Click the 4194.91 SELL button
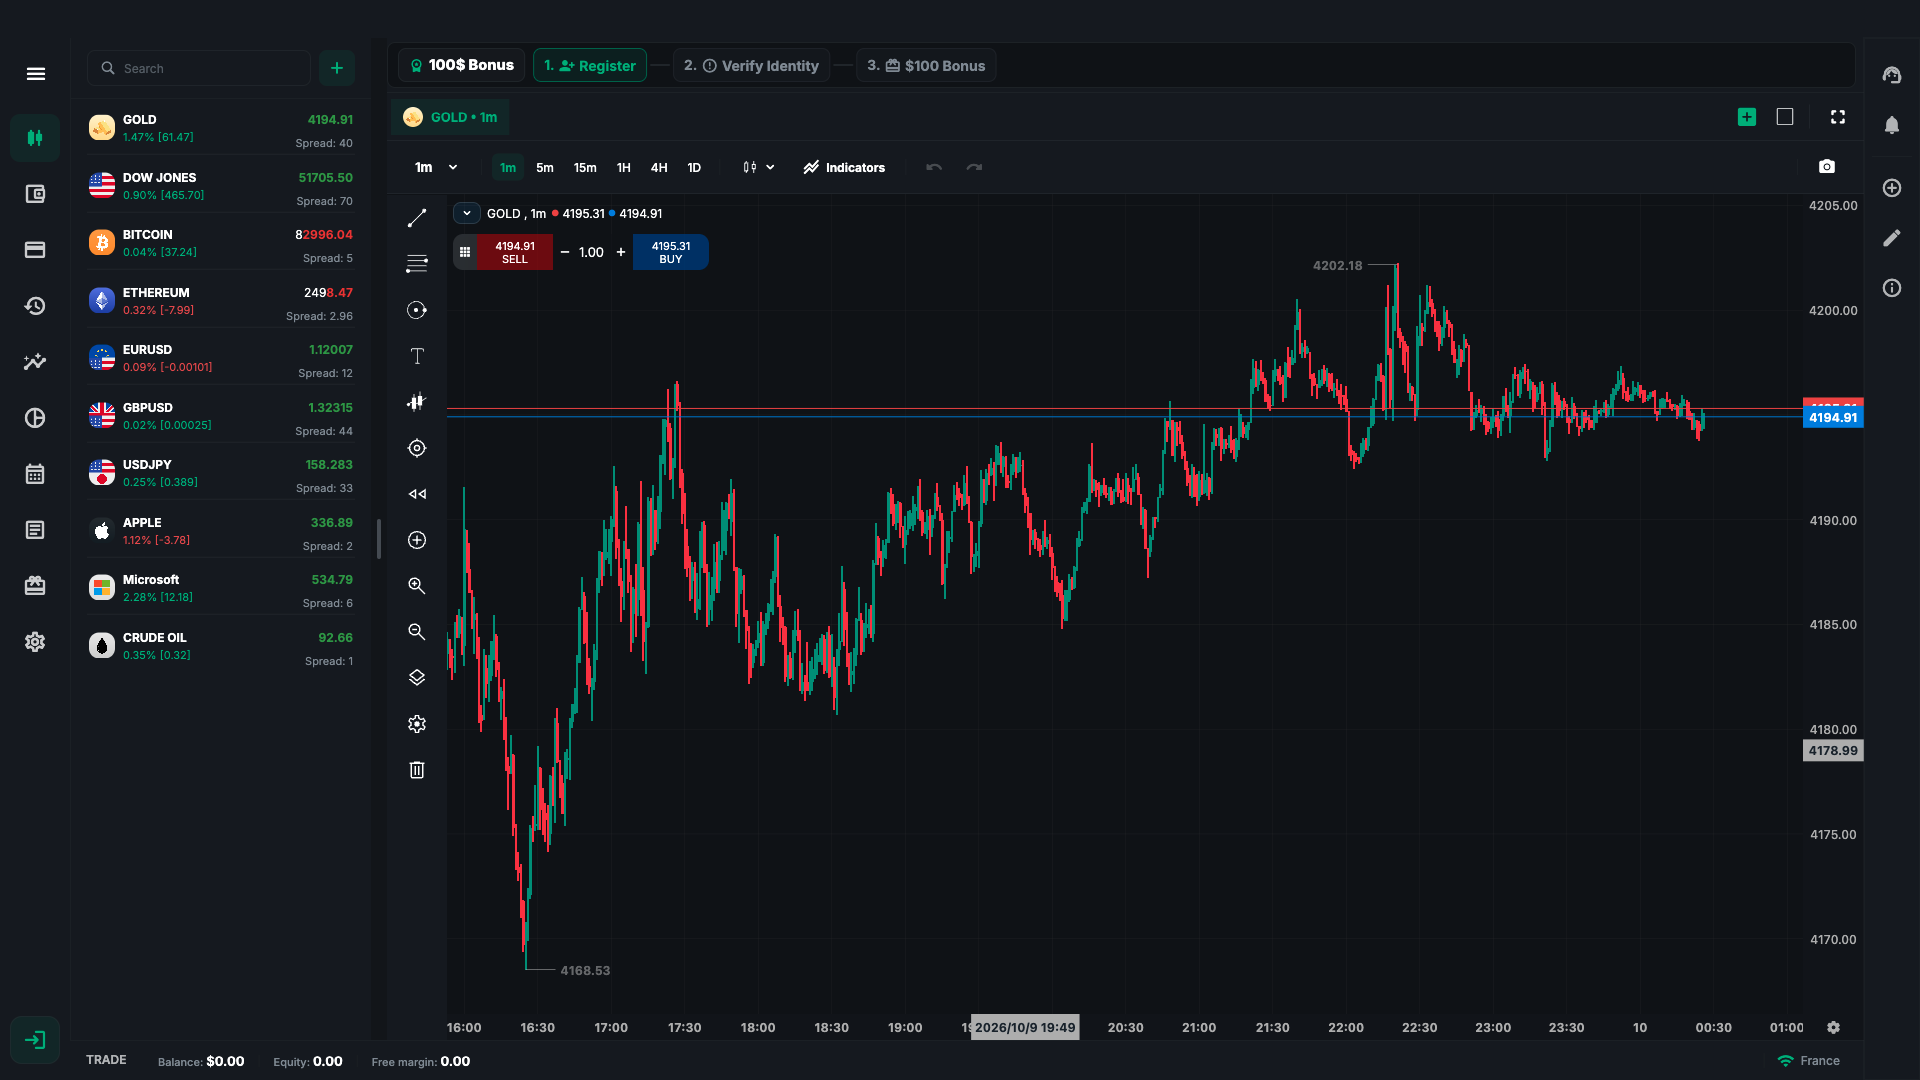This screenshot has height=1080, width=1920. point(515,252)
